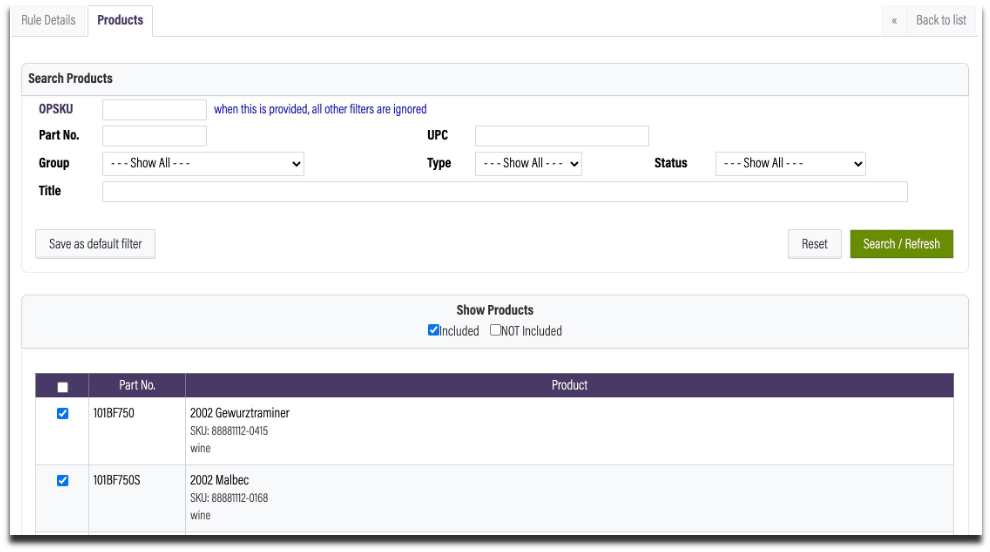Screen dimensions: 990x552
Task: Uncheck the 101BF750 product row checkbox
Action: tap(63, 413)
